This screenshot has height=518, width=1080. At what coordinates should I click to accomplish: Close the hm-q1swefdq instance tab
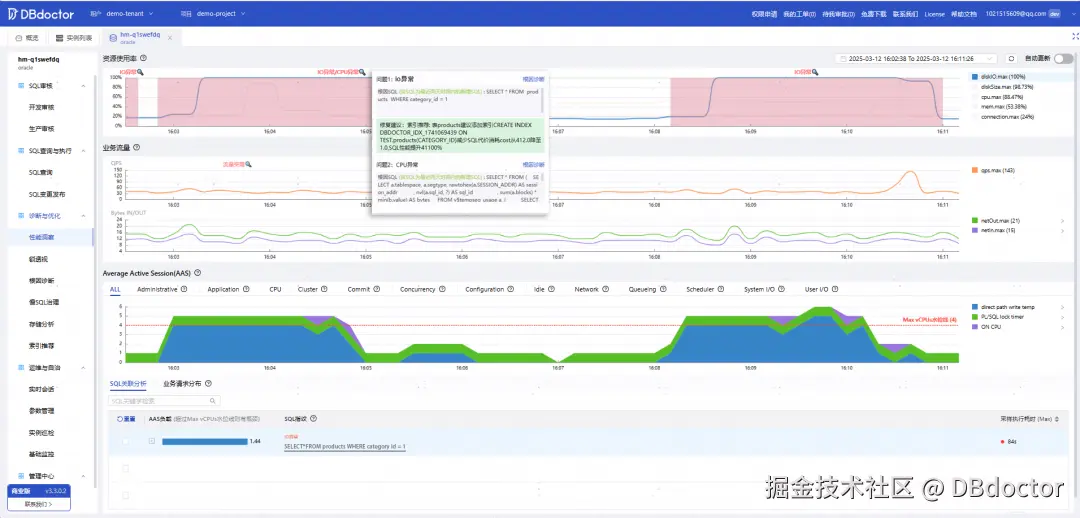point(170,37)
